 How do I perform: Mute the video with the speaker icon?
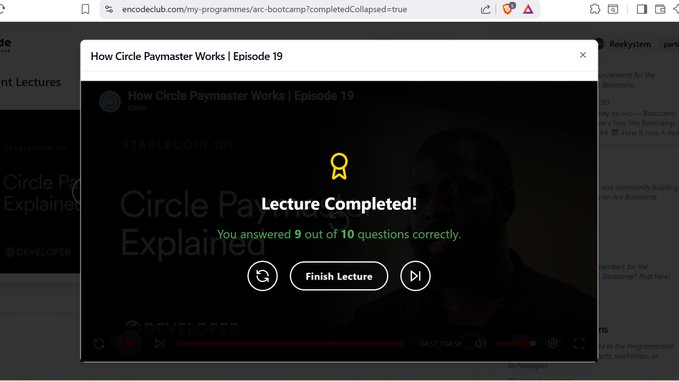480,343
